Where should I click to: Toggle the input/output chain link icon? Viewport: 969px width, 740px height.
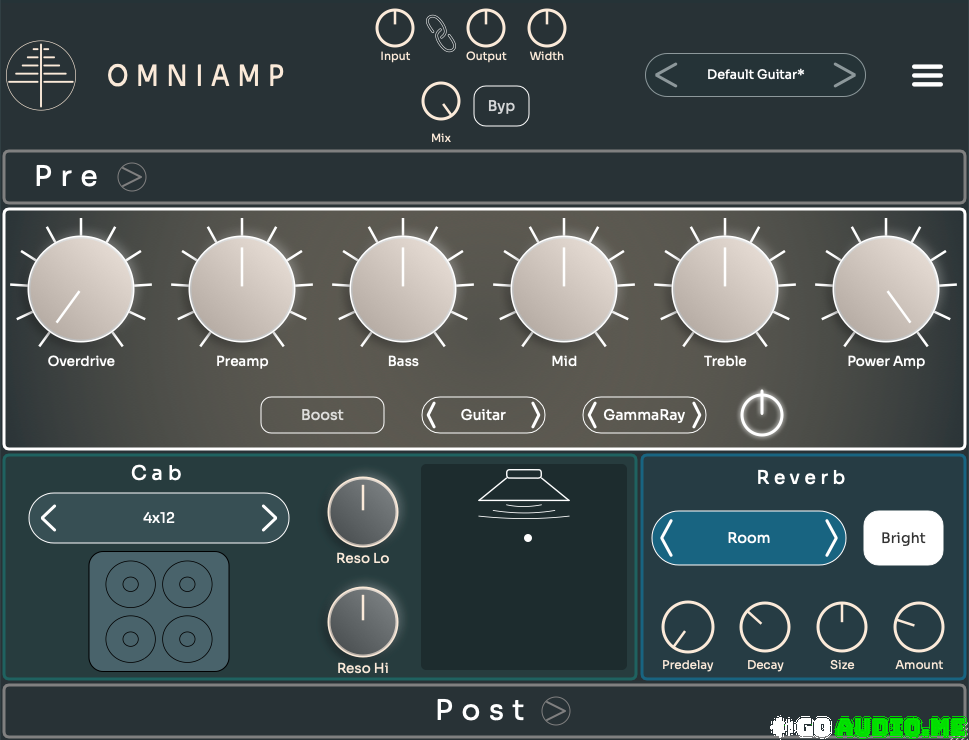441,33
